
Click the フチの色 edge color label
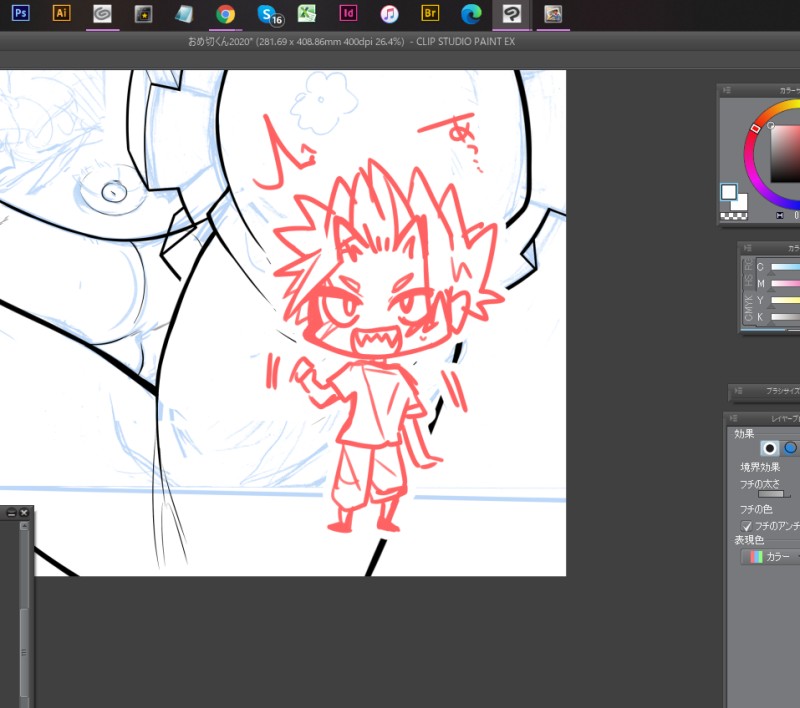pyautogui.click(x=756, y=509)
